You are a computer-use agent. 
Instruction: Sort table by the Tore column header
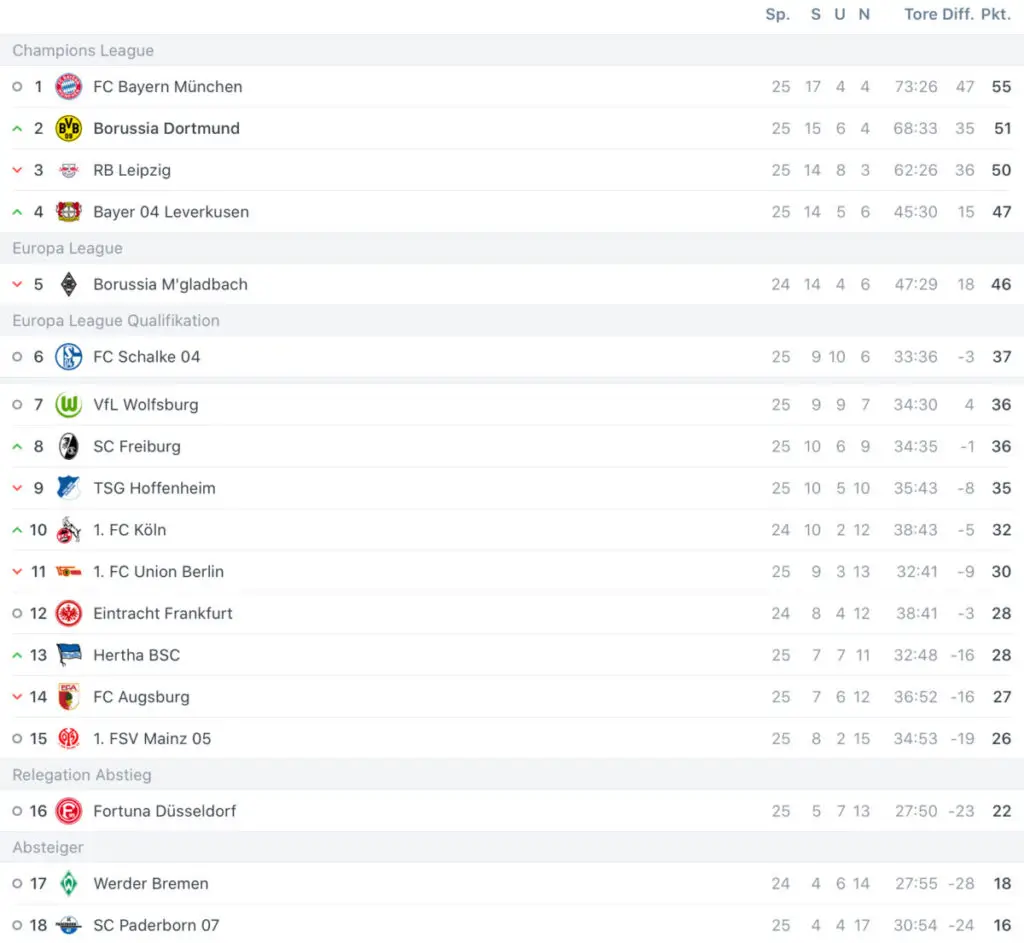click(921, 14)
